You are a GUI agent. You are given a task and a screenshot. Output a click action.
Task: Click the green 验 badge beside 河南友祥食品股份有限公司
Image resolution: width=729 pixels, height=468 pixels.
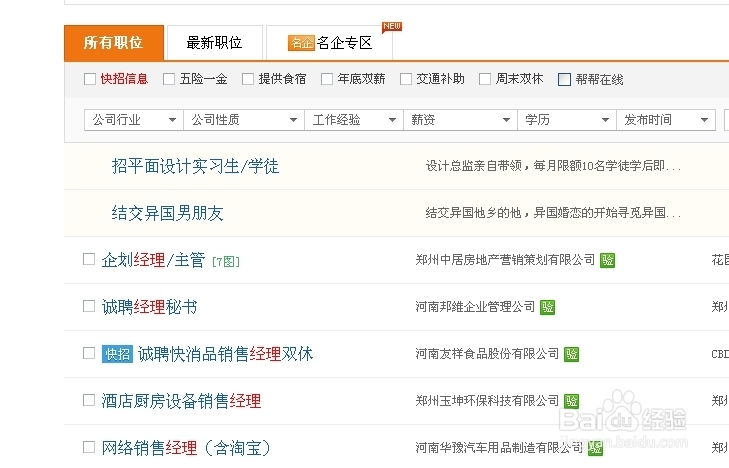click(571, 354)
